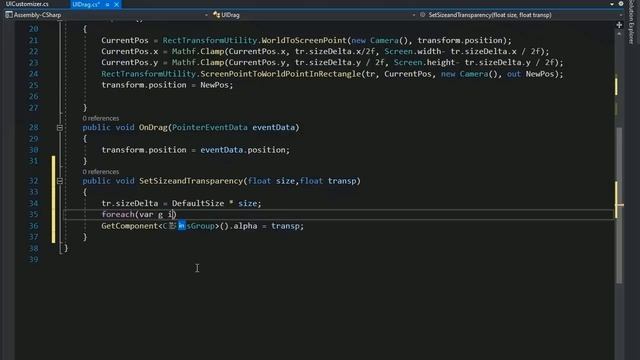Viewport: 640px width, 360px height.
Task: Click 'eventData' before '.position' on line 30
Action: coord(221,150)
